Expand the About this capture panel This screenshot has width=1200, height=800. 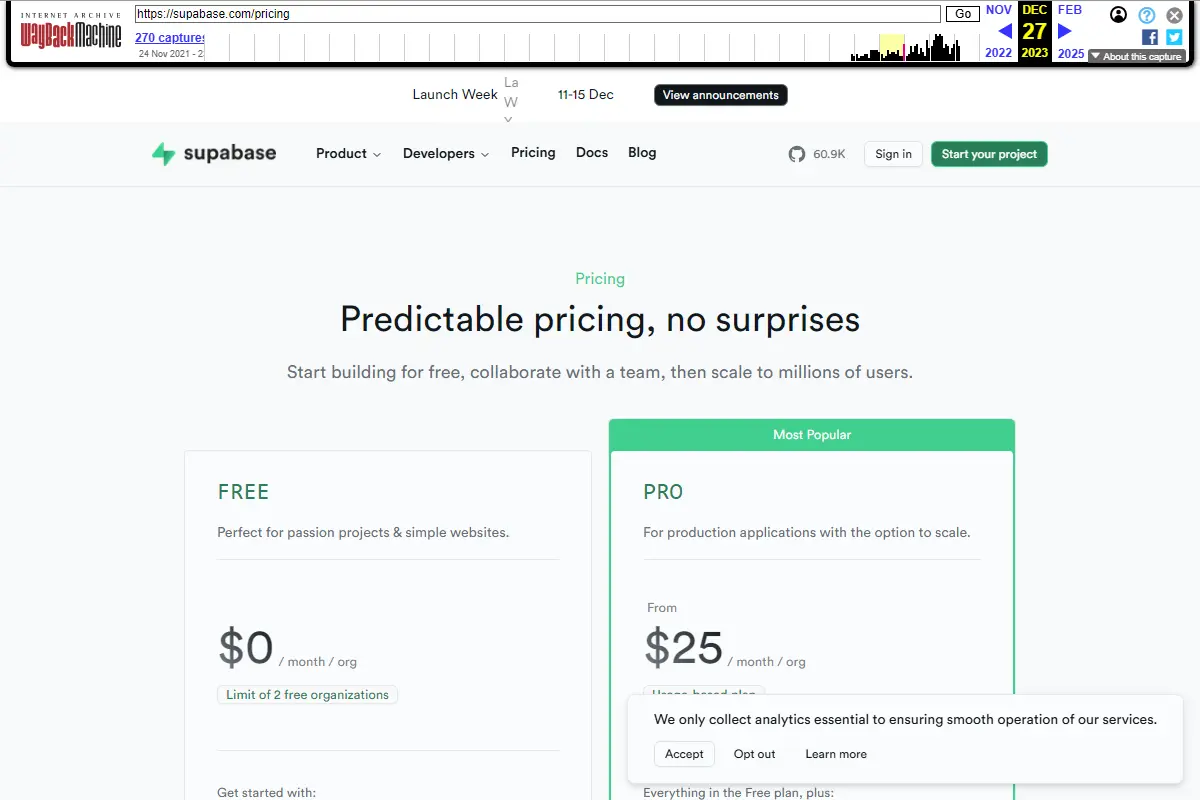click(1138, 56)
